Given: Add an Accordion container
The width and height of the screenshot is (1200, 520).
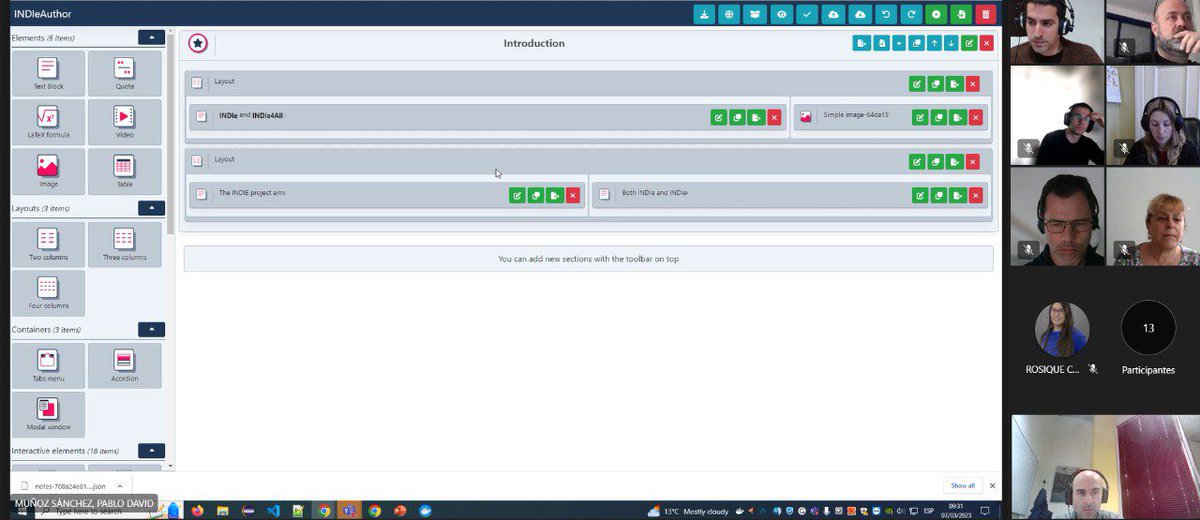Looking at the screenshot, I should coord(124,365).
